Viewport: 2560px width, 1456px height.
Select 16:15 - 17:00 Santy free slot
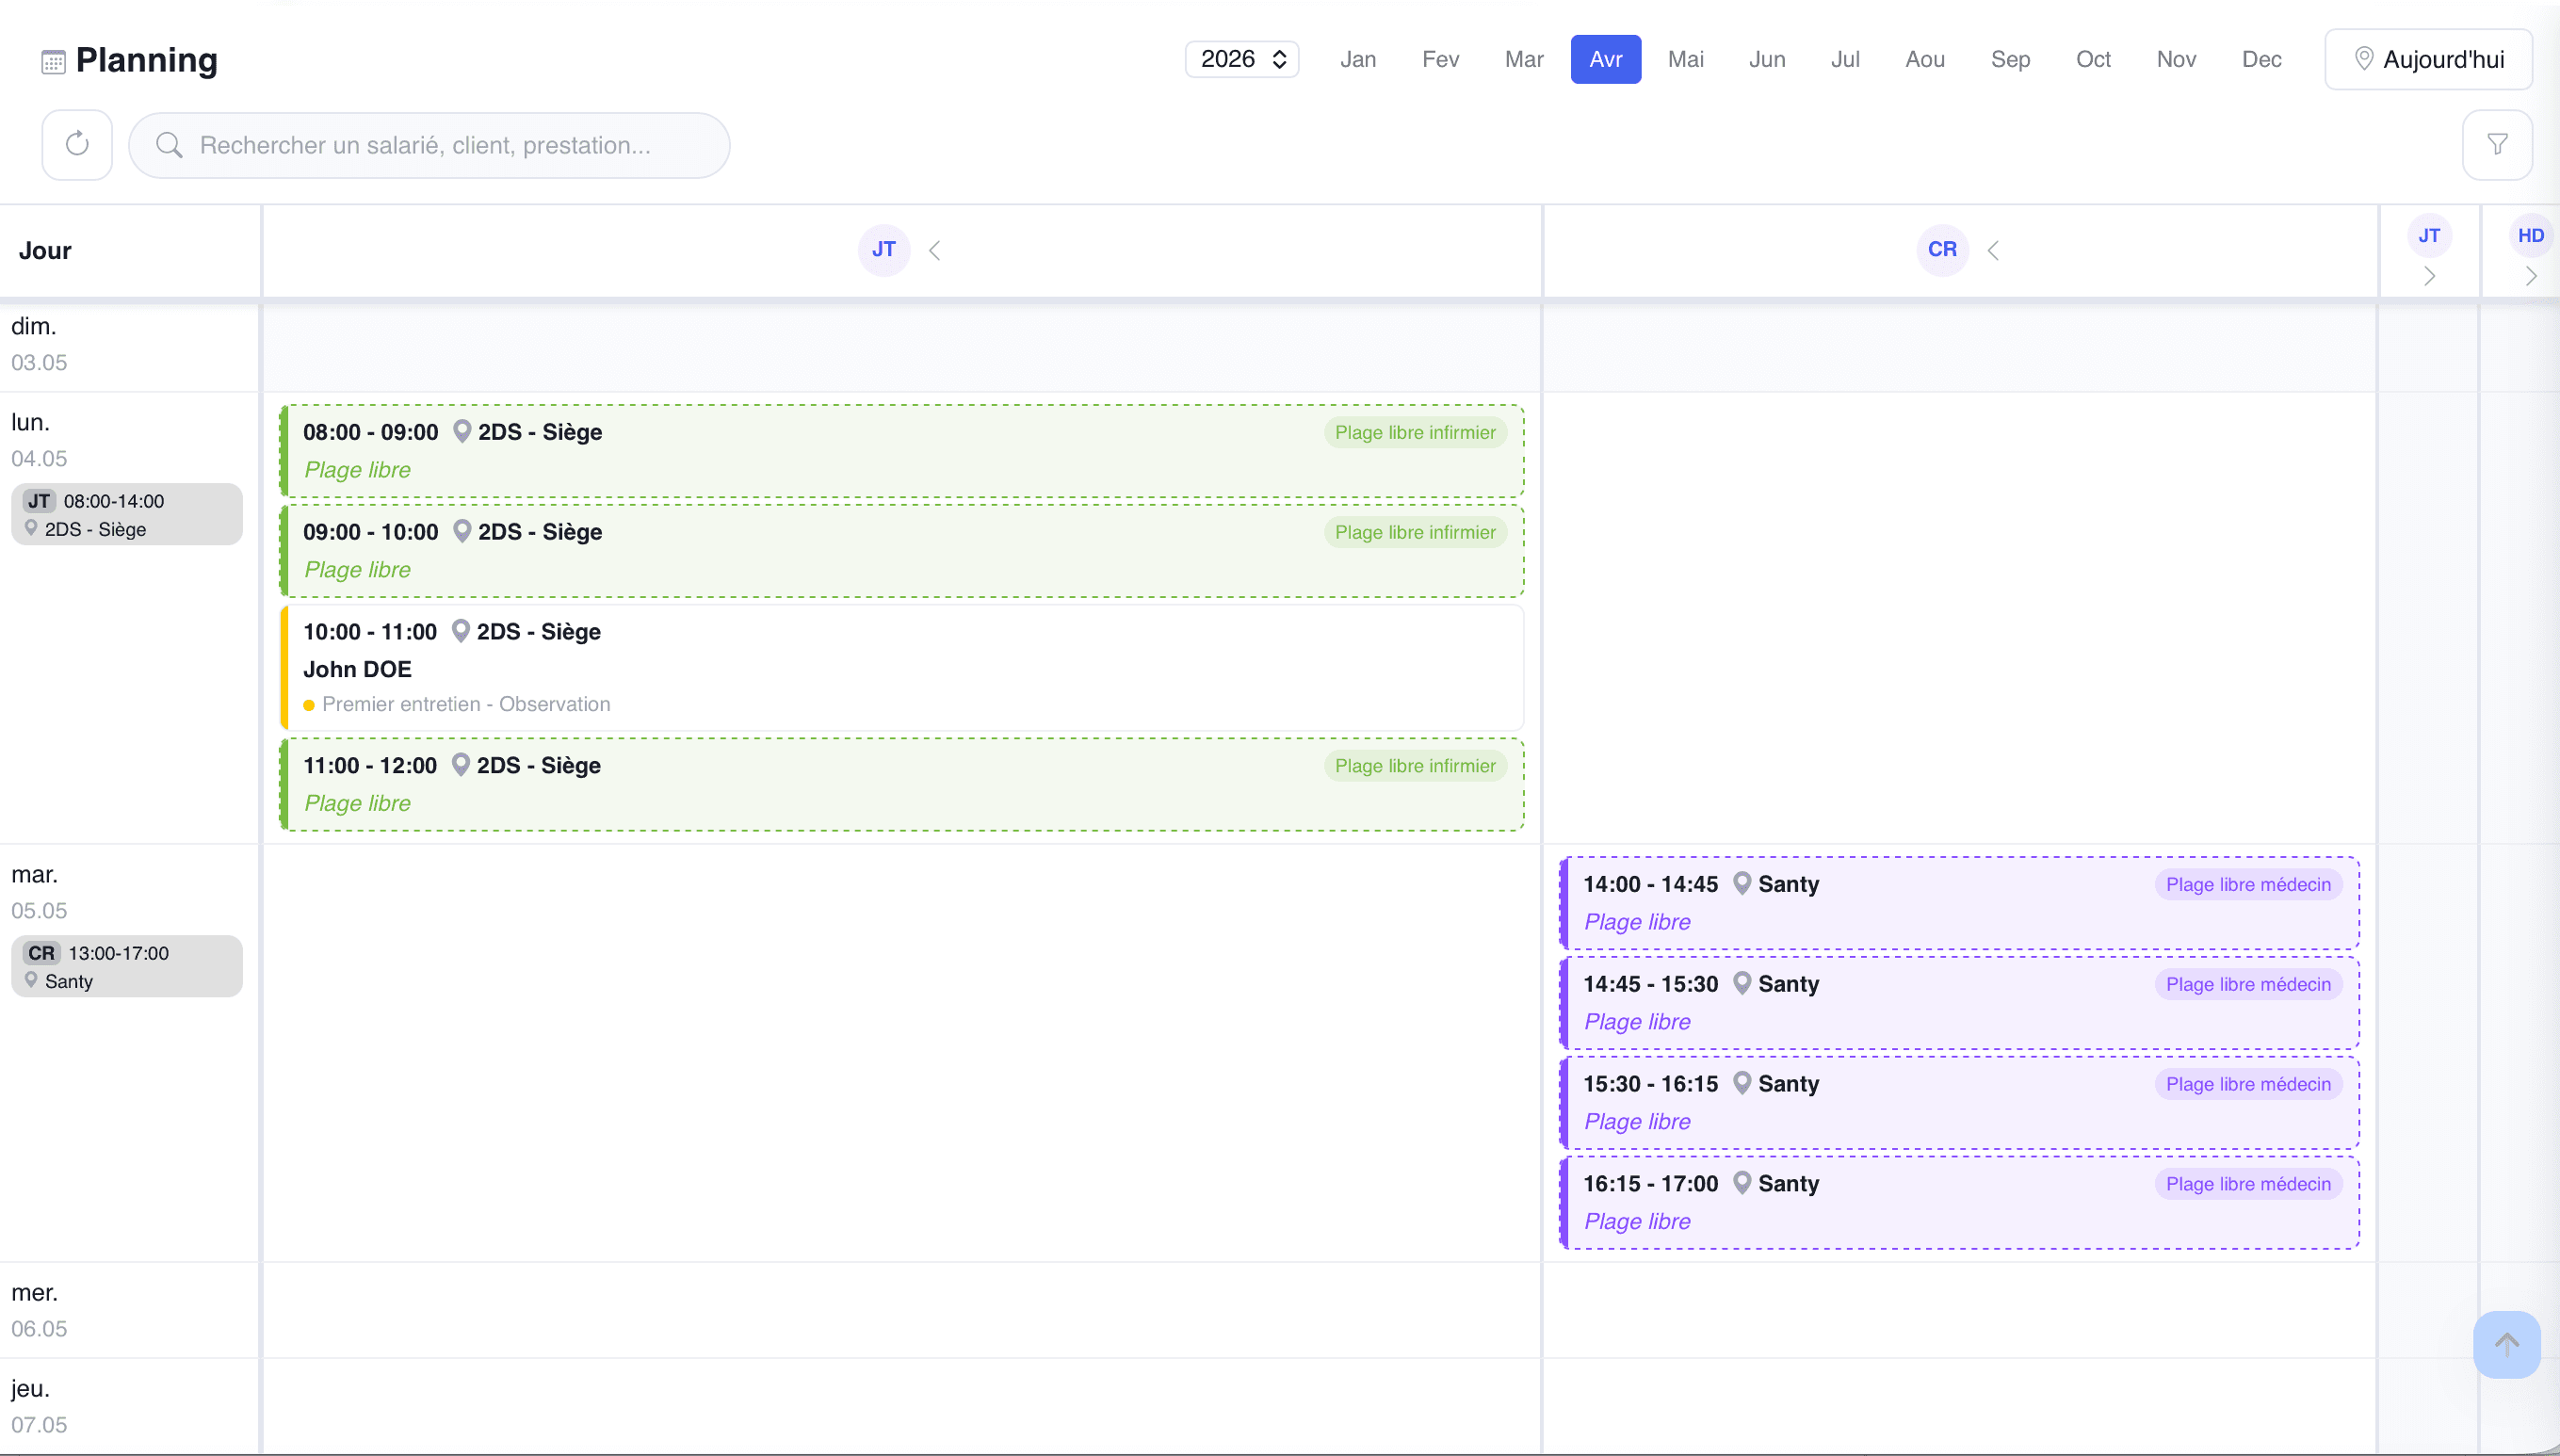1958,1202
